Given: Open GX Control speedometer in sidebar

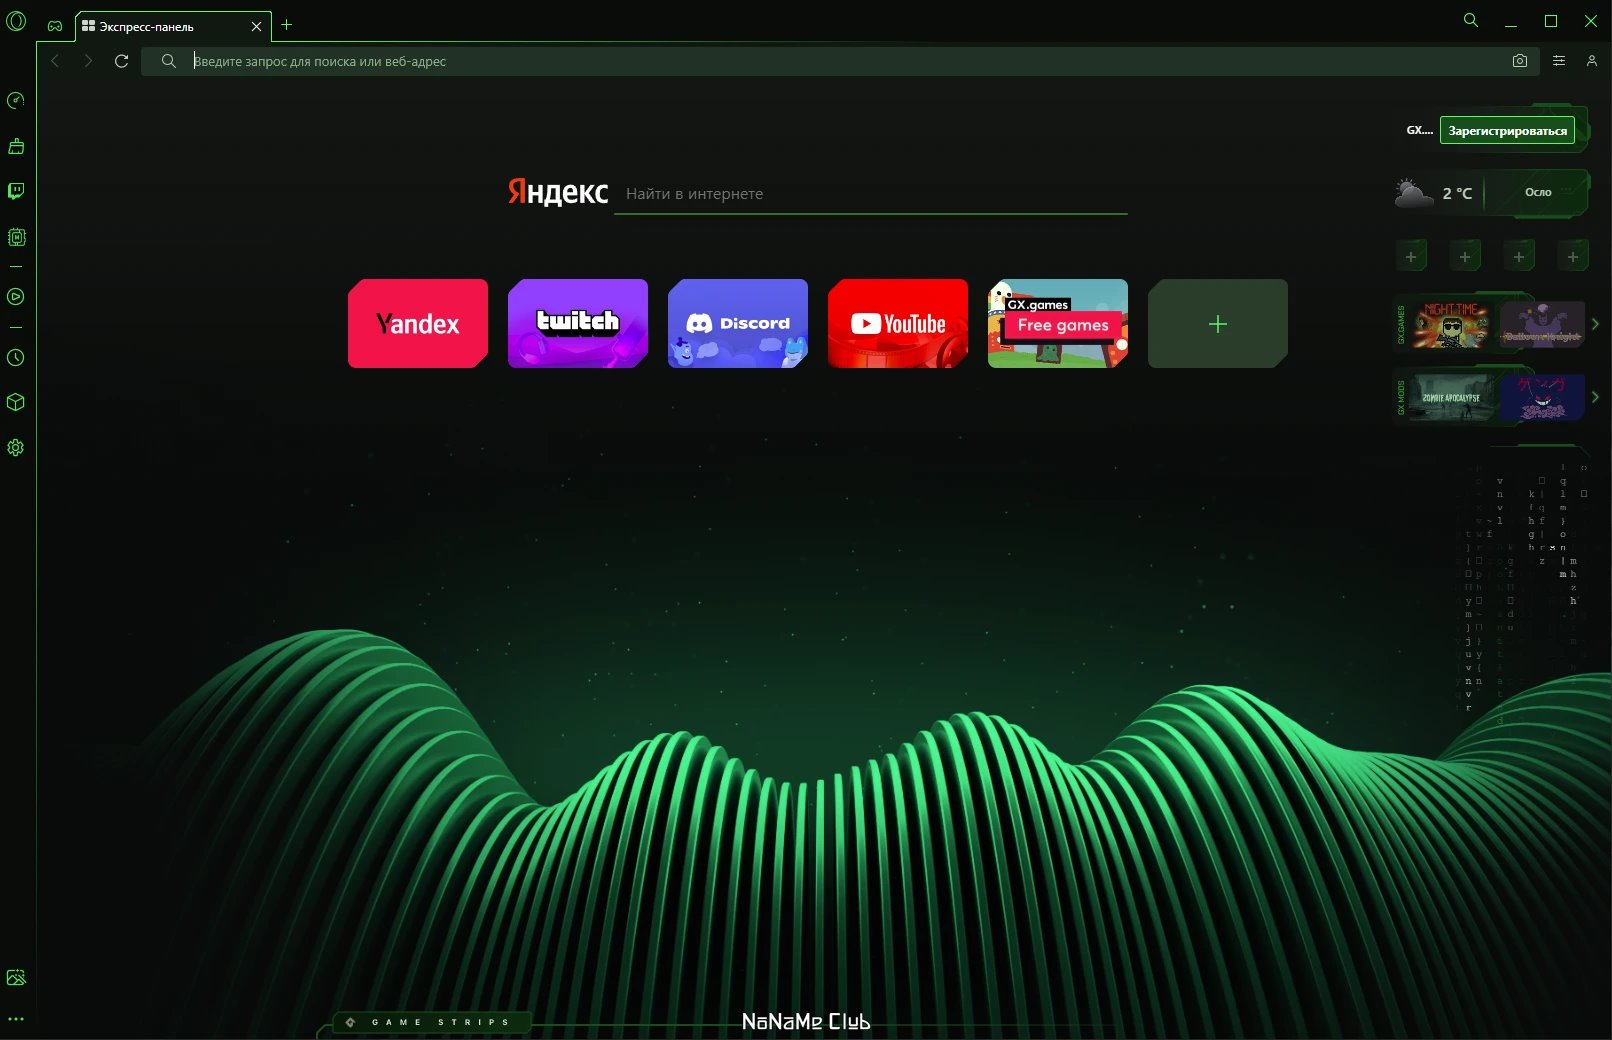Looking at the screenshot, I should click(16, 100).
